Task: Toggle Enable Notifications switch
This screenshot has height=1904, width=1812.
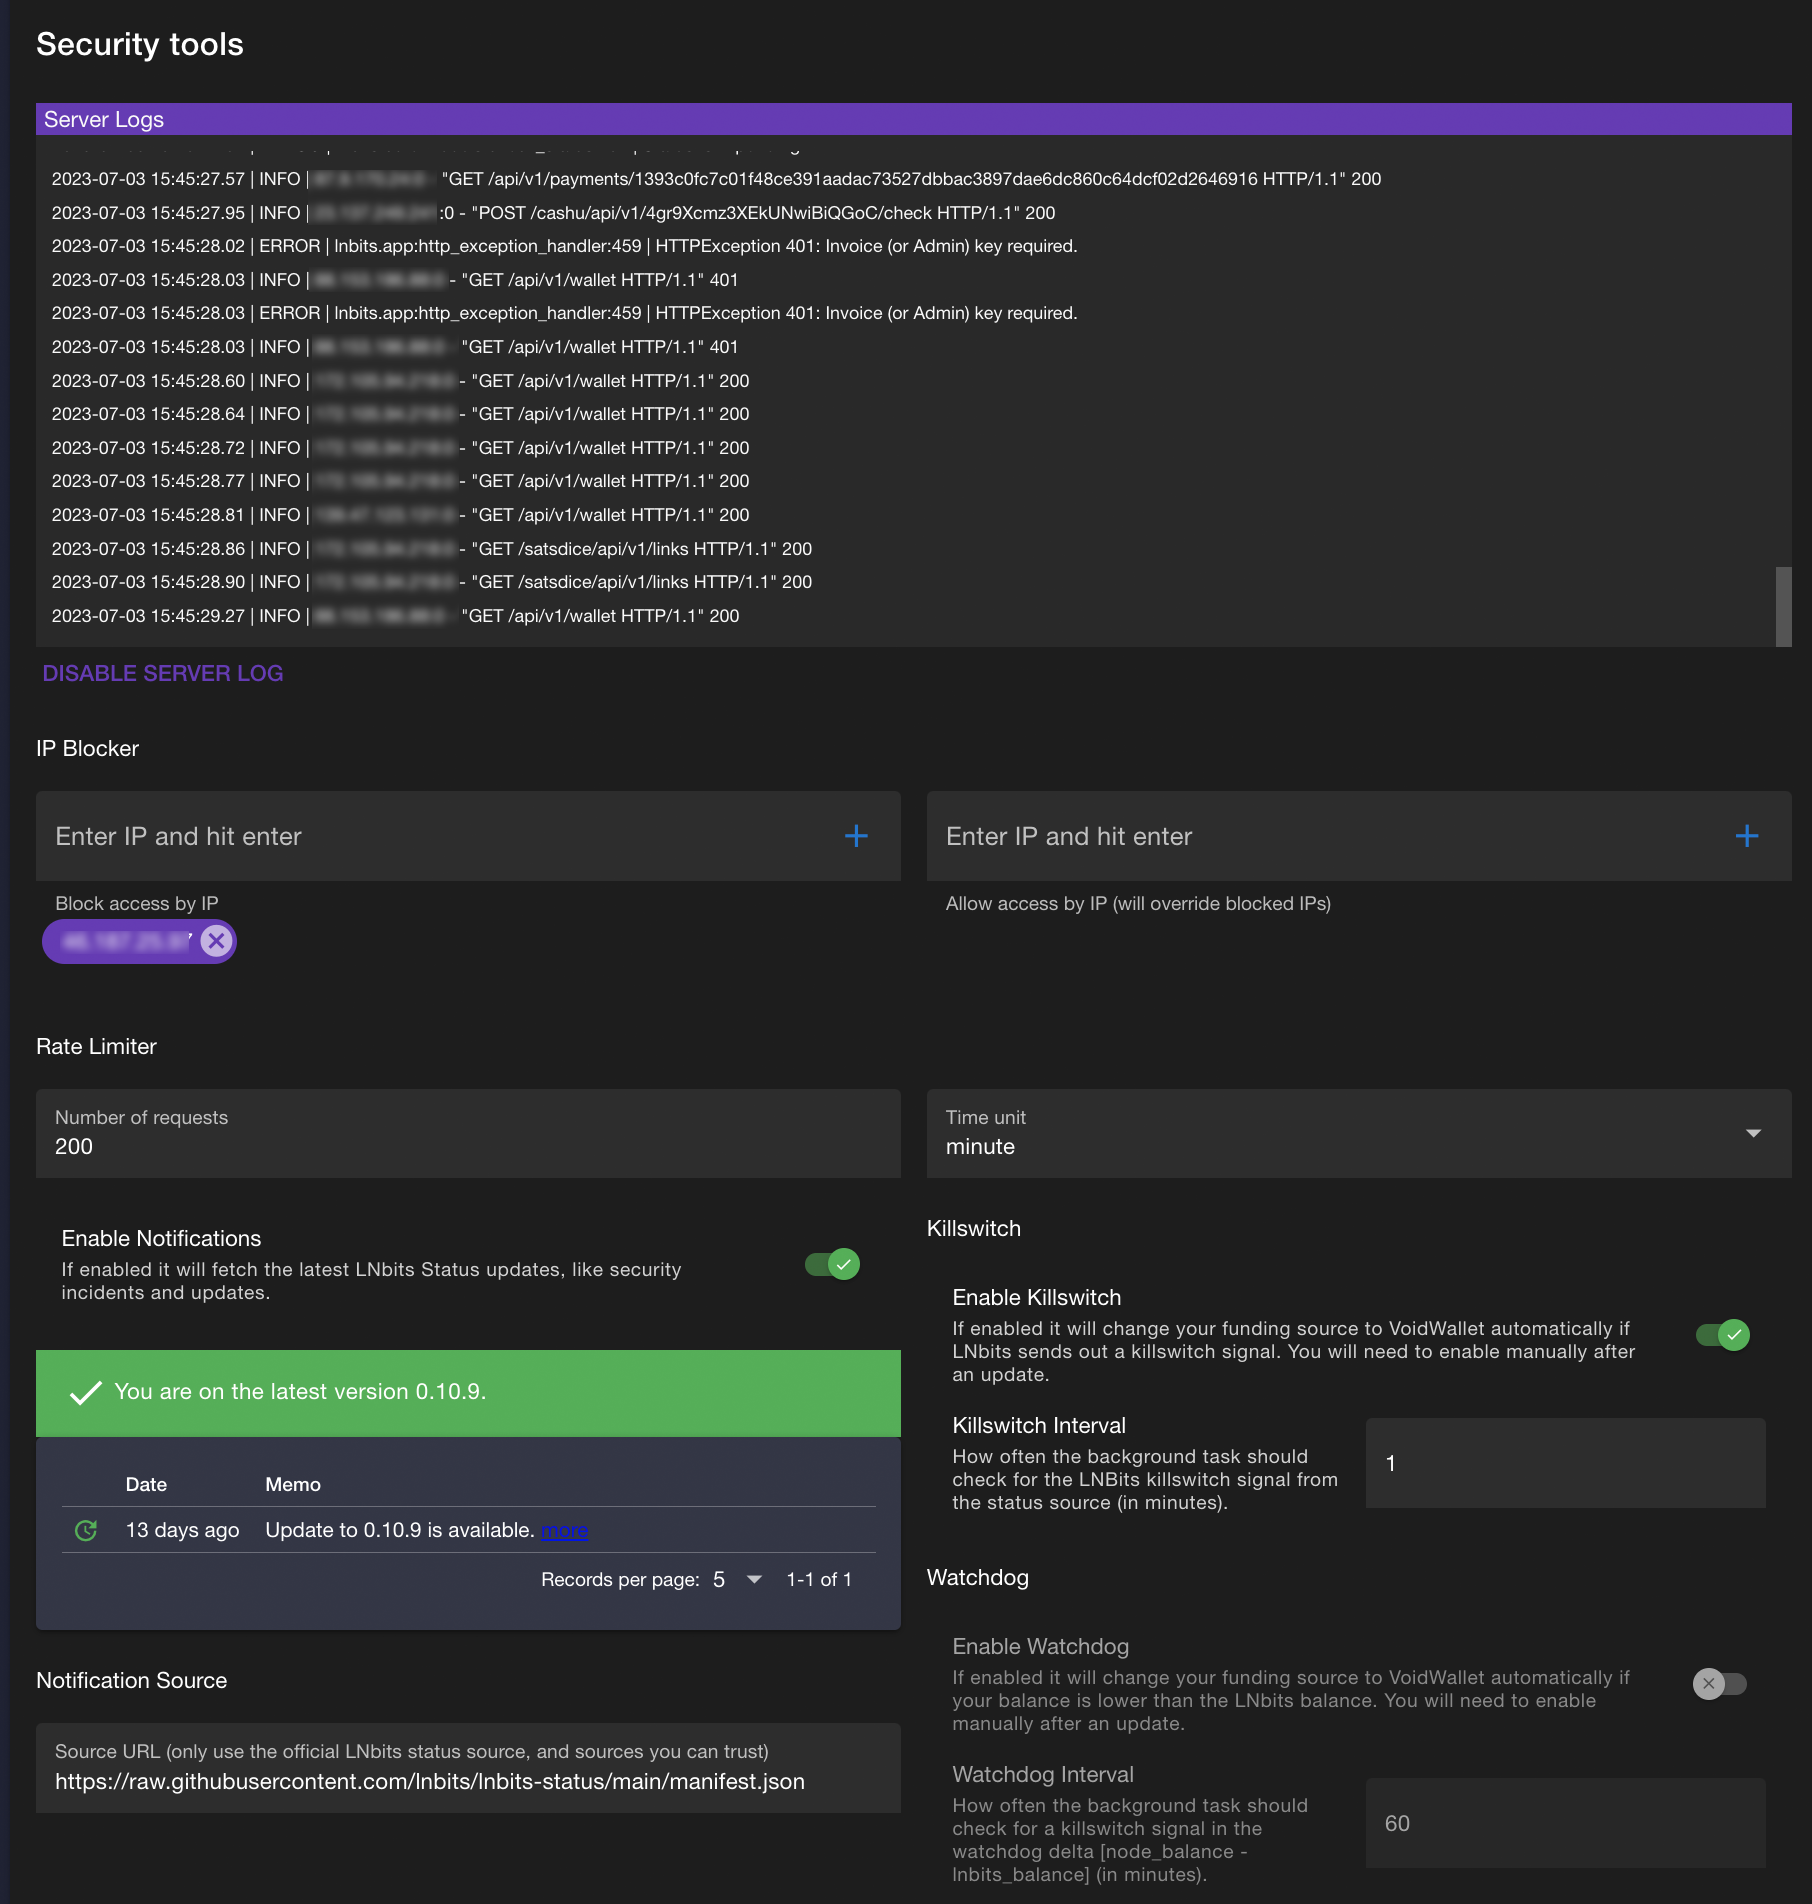Action: (832, 1265)
